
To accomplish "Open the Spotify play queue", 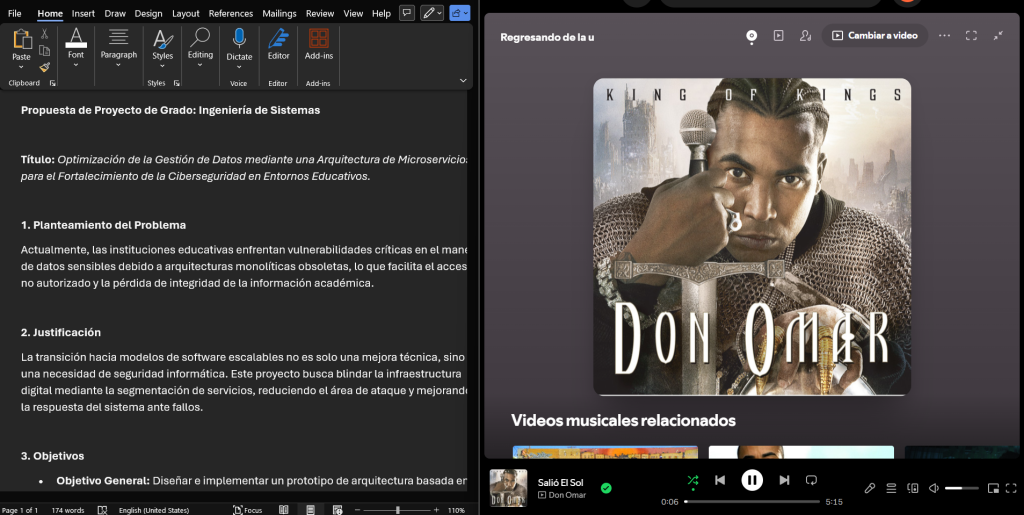I will pyautogui.click(x=891, y=488).
